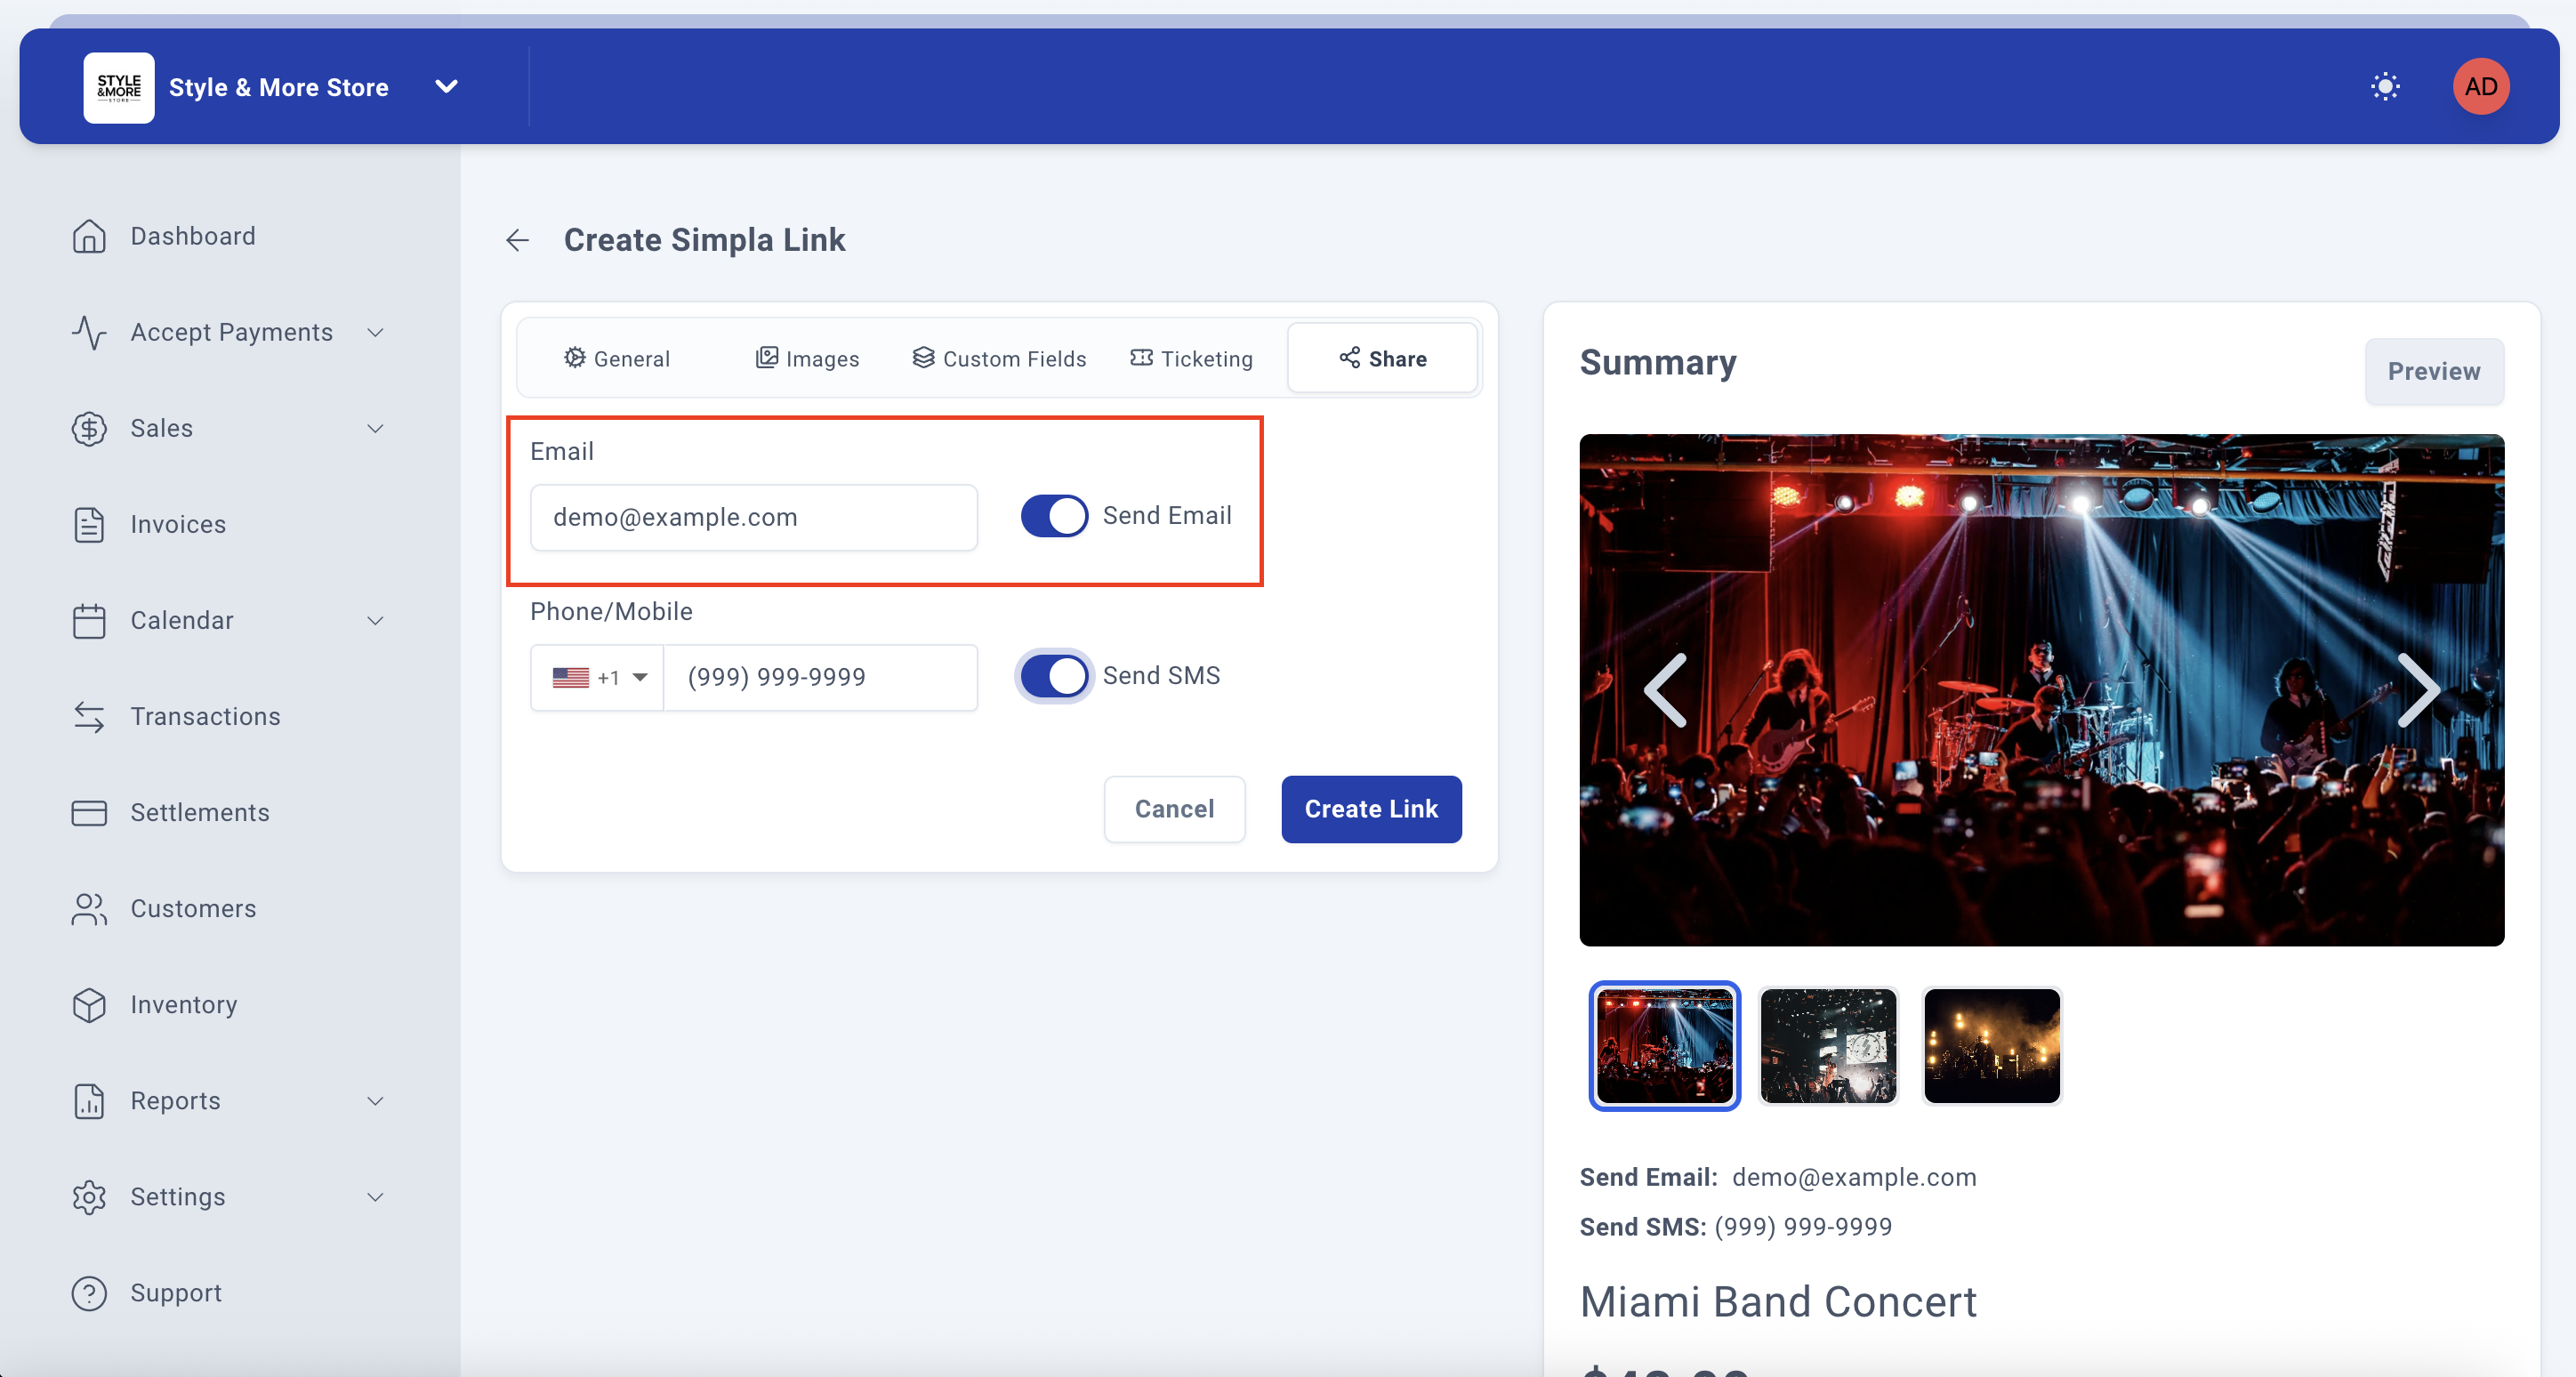Click the Inventory box icon
The width and height of the screenshot is (2576, 1377).
pos(89,1005)
